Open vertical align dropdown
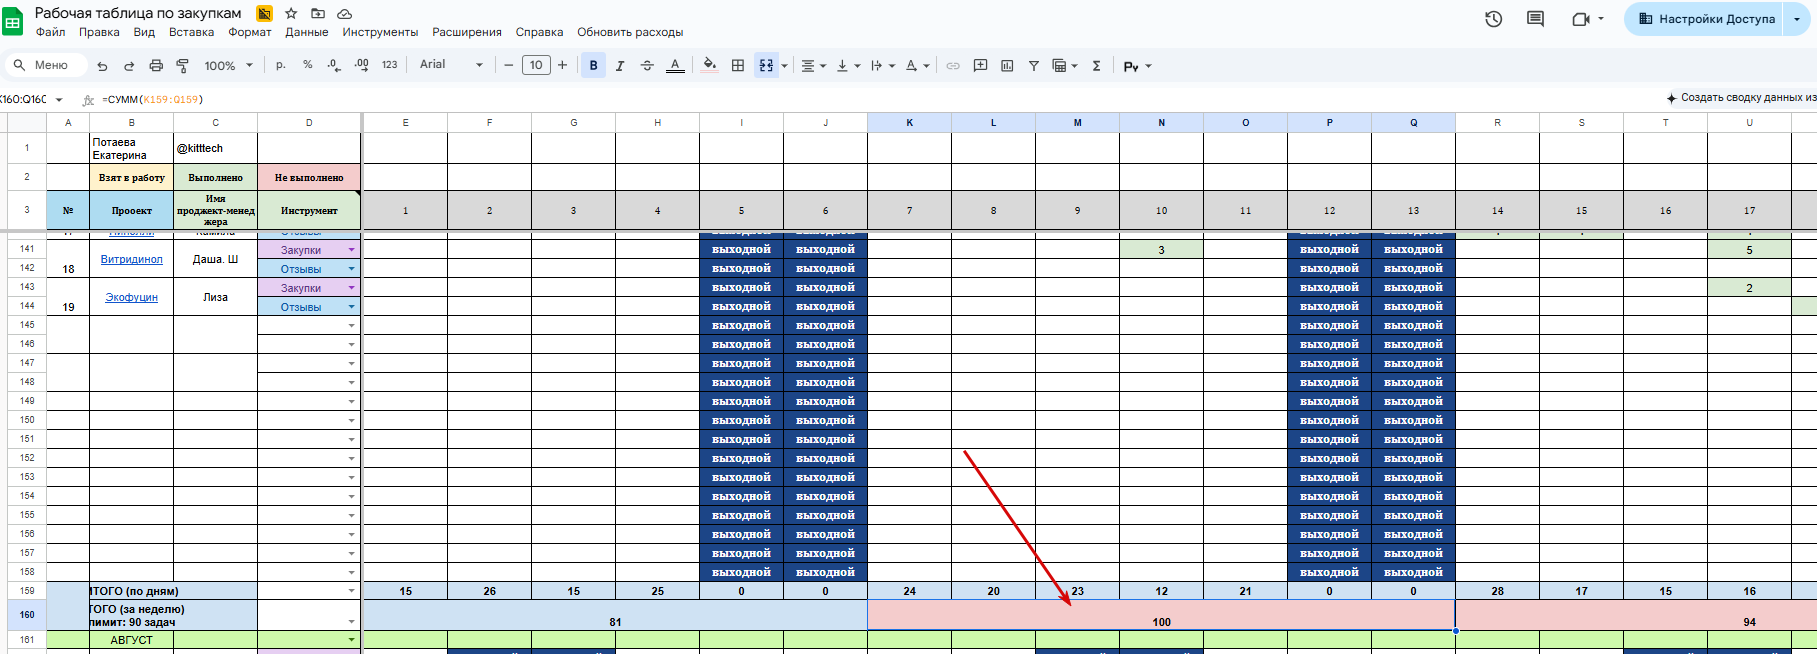 pyautogui.click(x=848, y=66)
